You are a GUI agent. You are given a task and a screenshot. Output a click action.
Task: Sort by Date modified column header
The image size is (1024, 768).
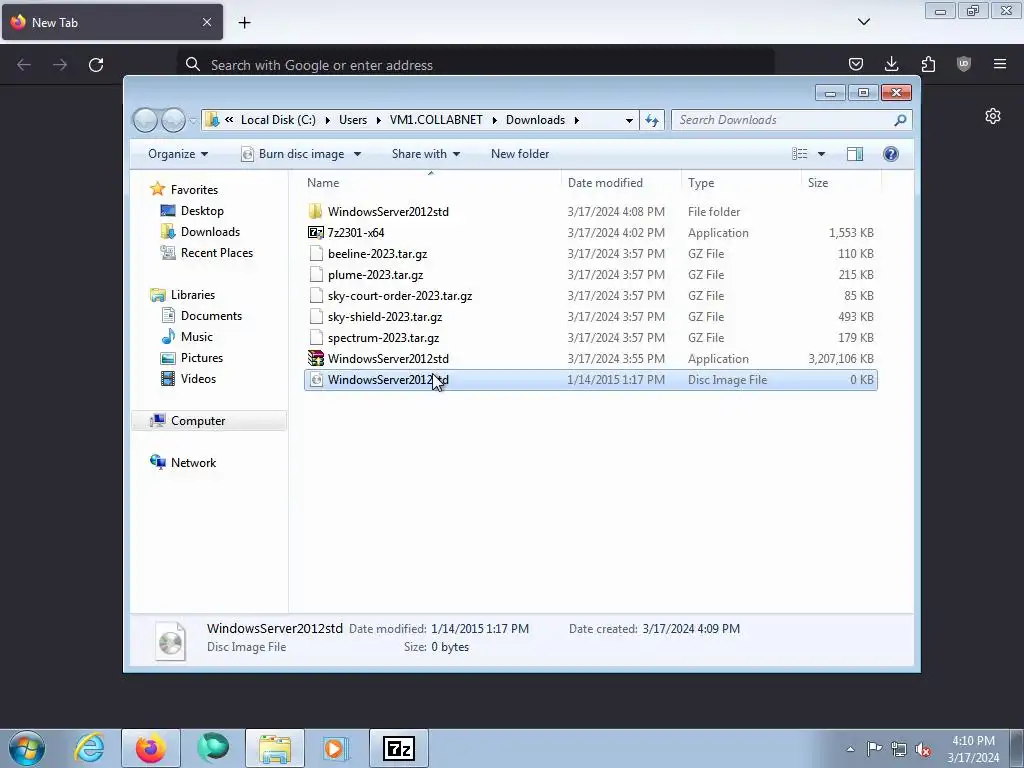click(x=621, y=183)
